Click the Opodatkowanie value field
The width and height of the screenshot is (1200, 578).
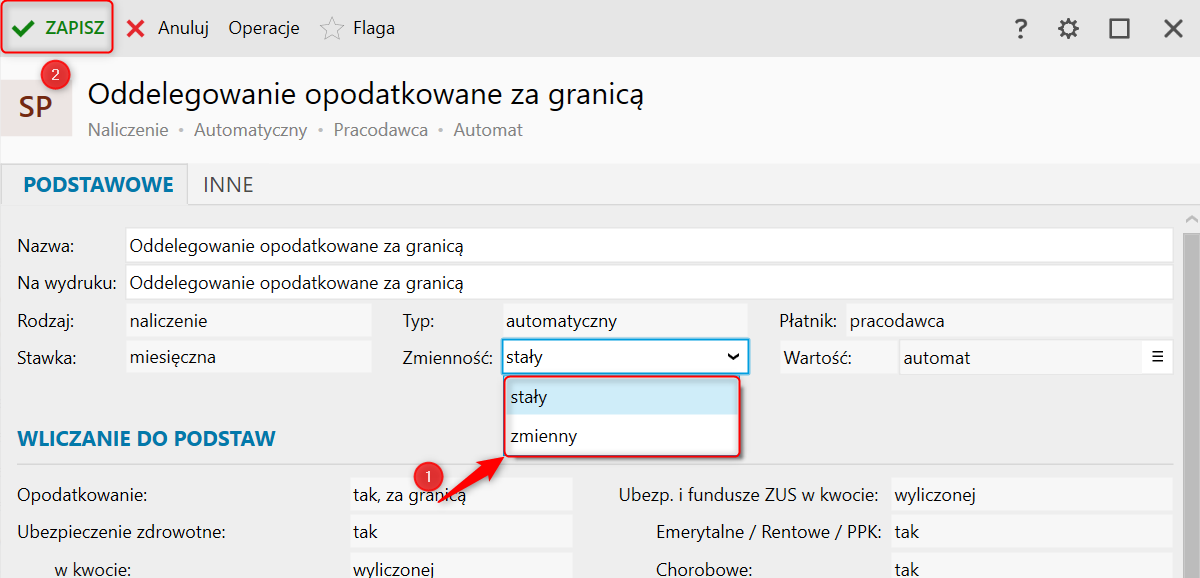pos(460,494)
